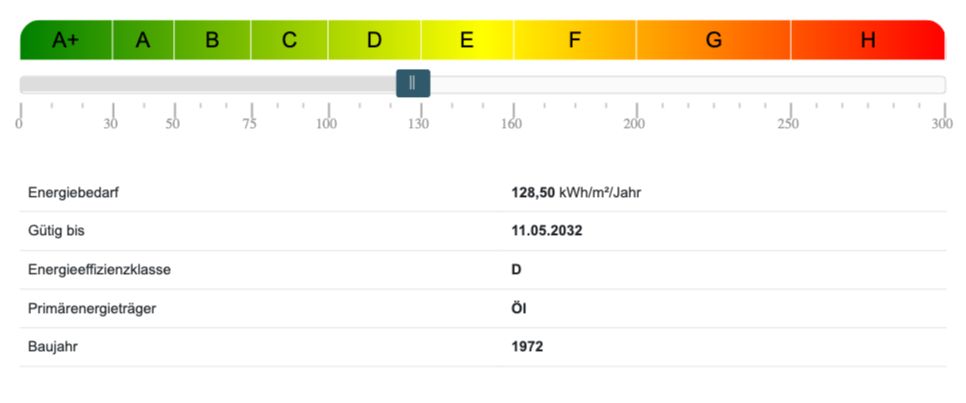Image resolution: width=966 pixels, height=403 pixels.
Task: Click the energy slider handle
Action: [413, 83]
